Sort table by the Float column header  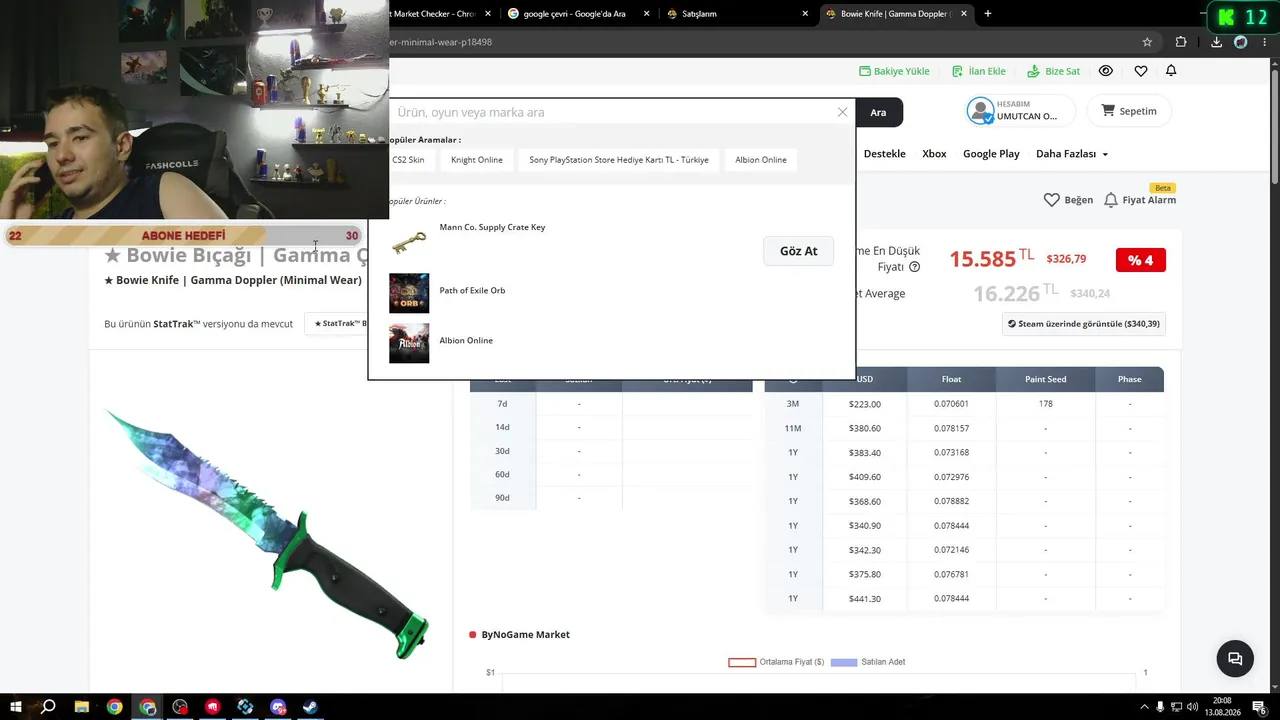tap(951, 379)
